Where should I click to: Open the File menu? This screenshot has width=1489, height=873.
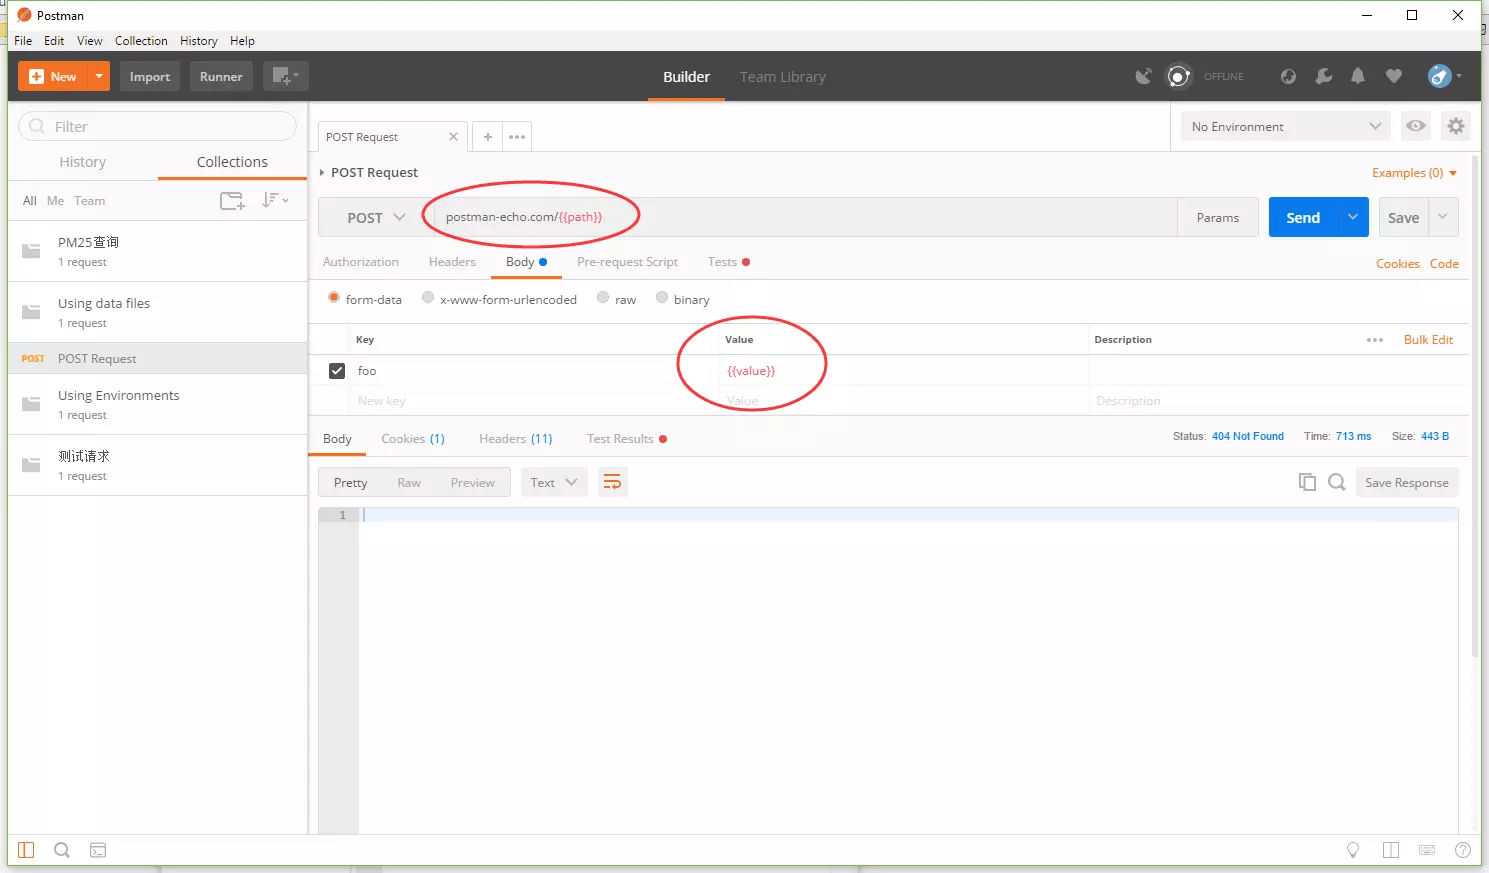click(x=23, y=41)
